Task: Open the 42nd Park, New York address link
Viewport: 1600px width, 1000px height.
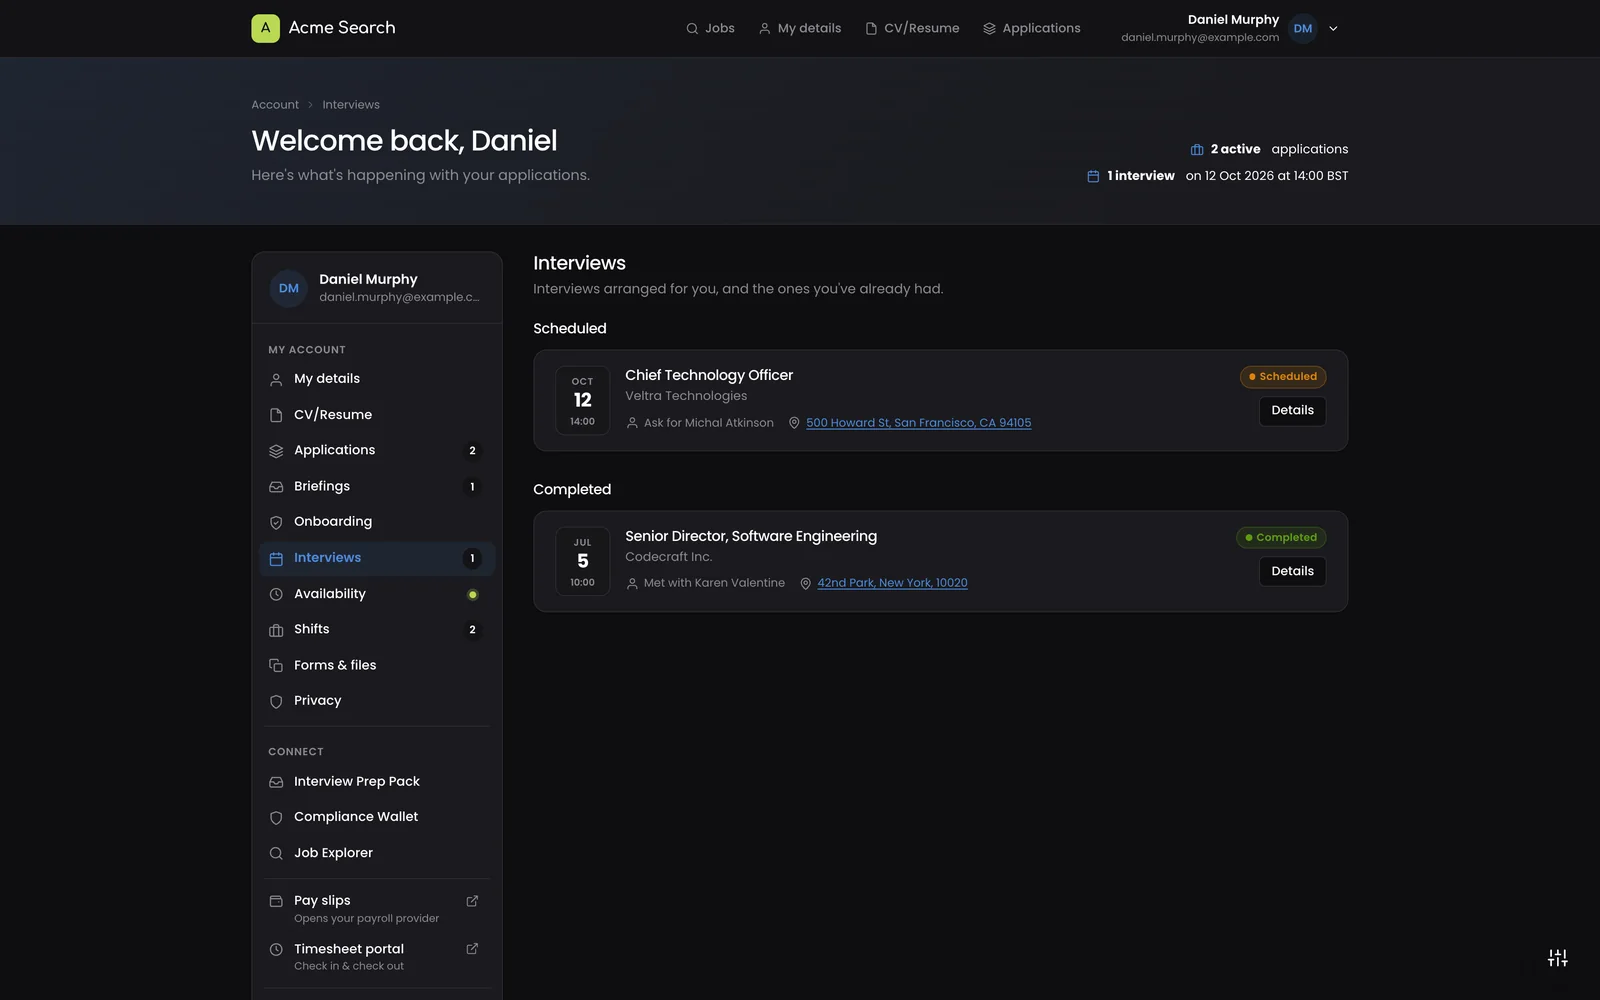Action: 892,583
